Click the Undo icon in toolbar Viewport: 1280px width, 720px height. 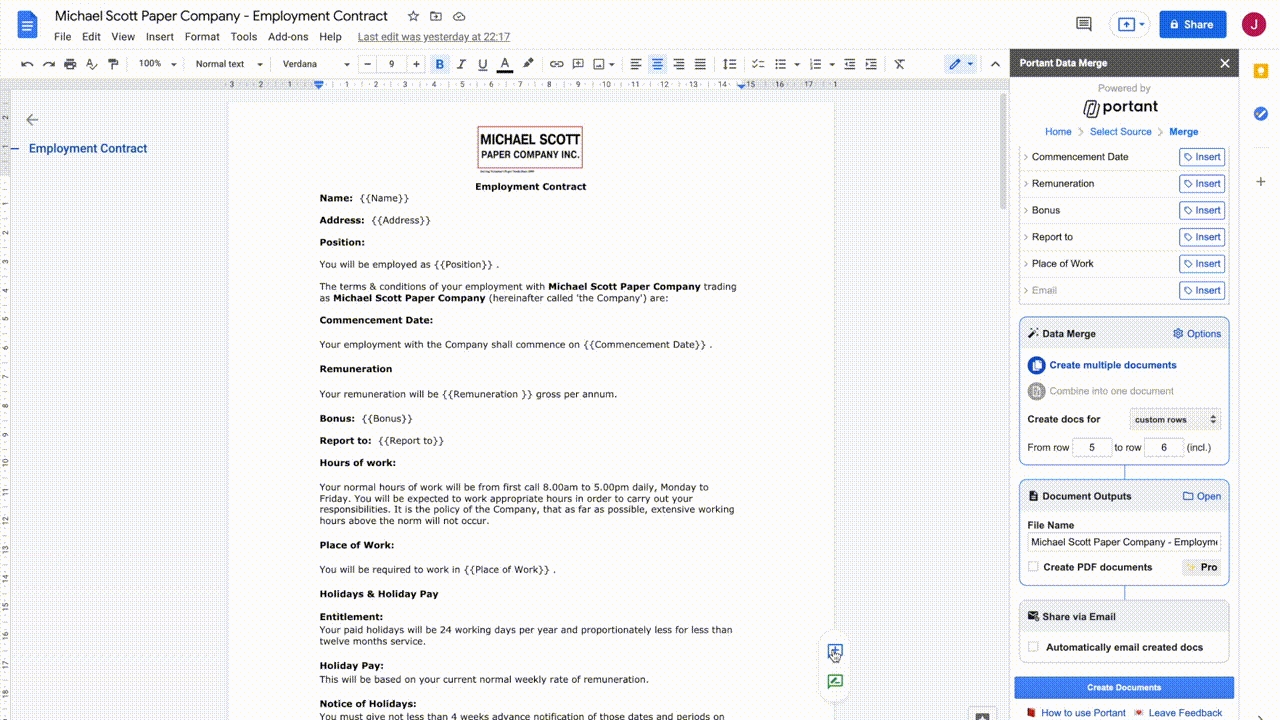27,64
